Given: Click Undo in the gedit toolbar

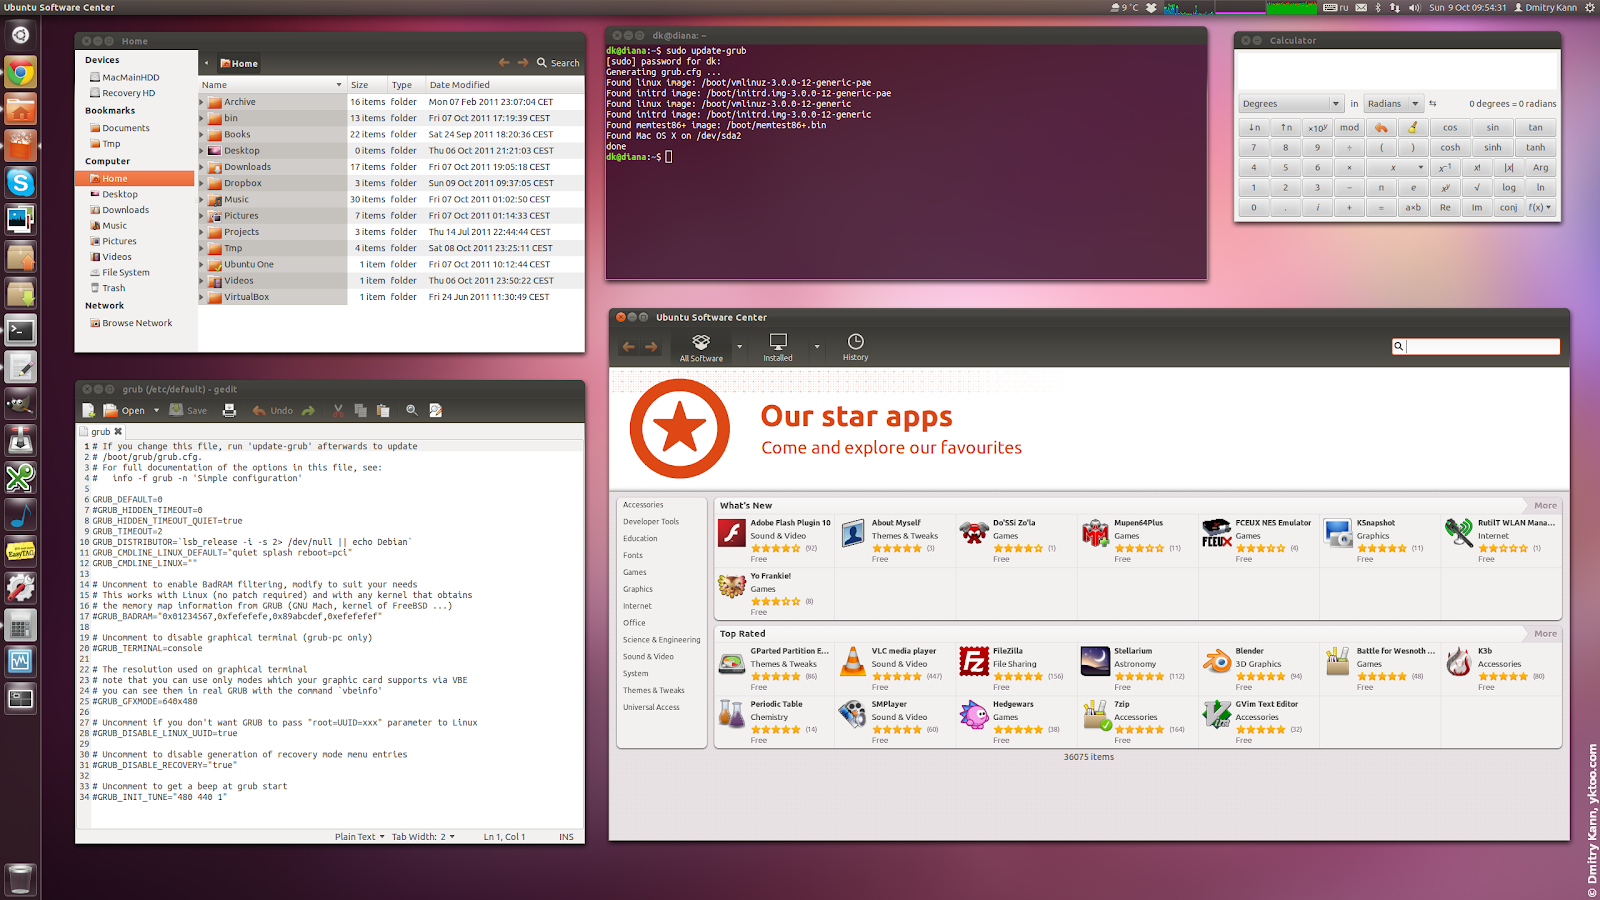Looking at the screenshot, I should pyautogui.click(x=272, y=410).
